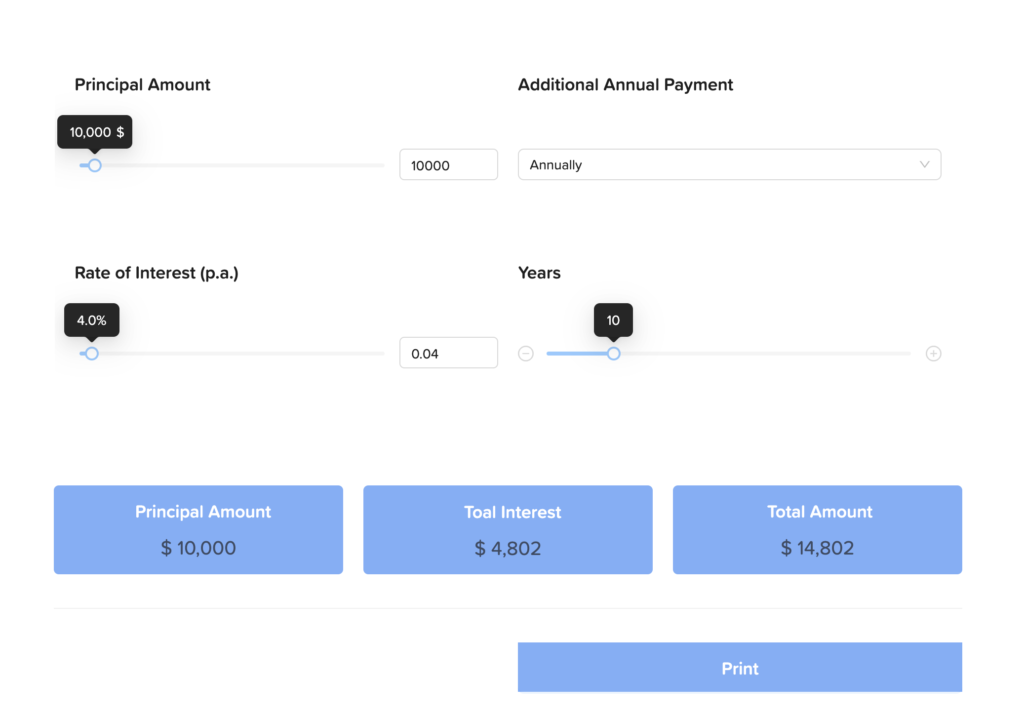Click the Rate of Interest (p.a.) label
The image size is (1024, 716).
[x=156, y=273]
